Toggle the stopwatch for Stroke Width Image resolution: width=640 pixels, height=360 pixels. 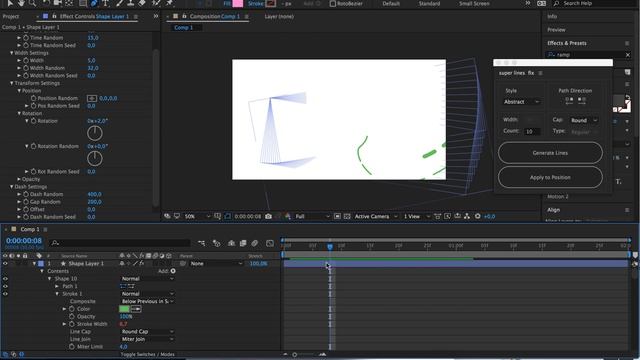[x=72, y=324]
